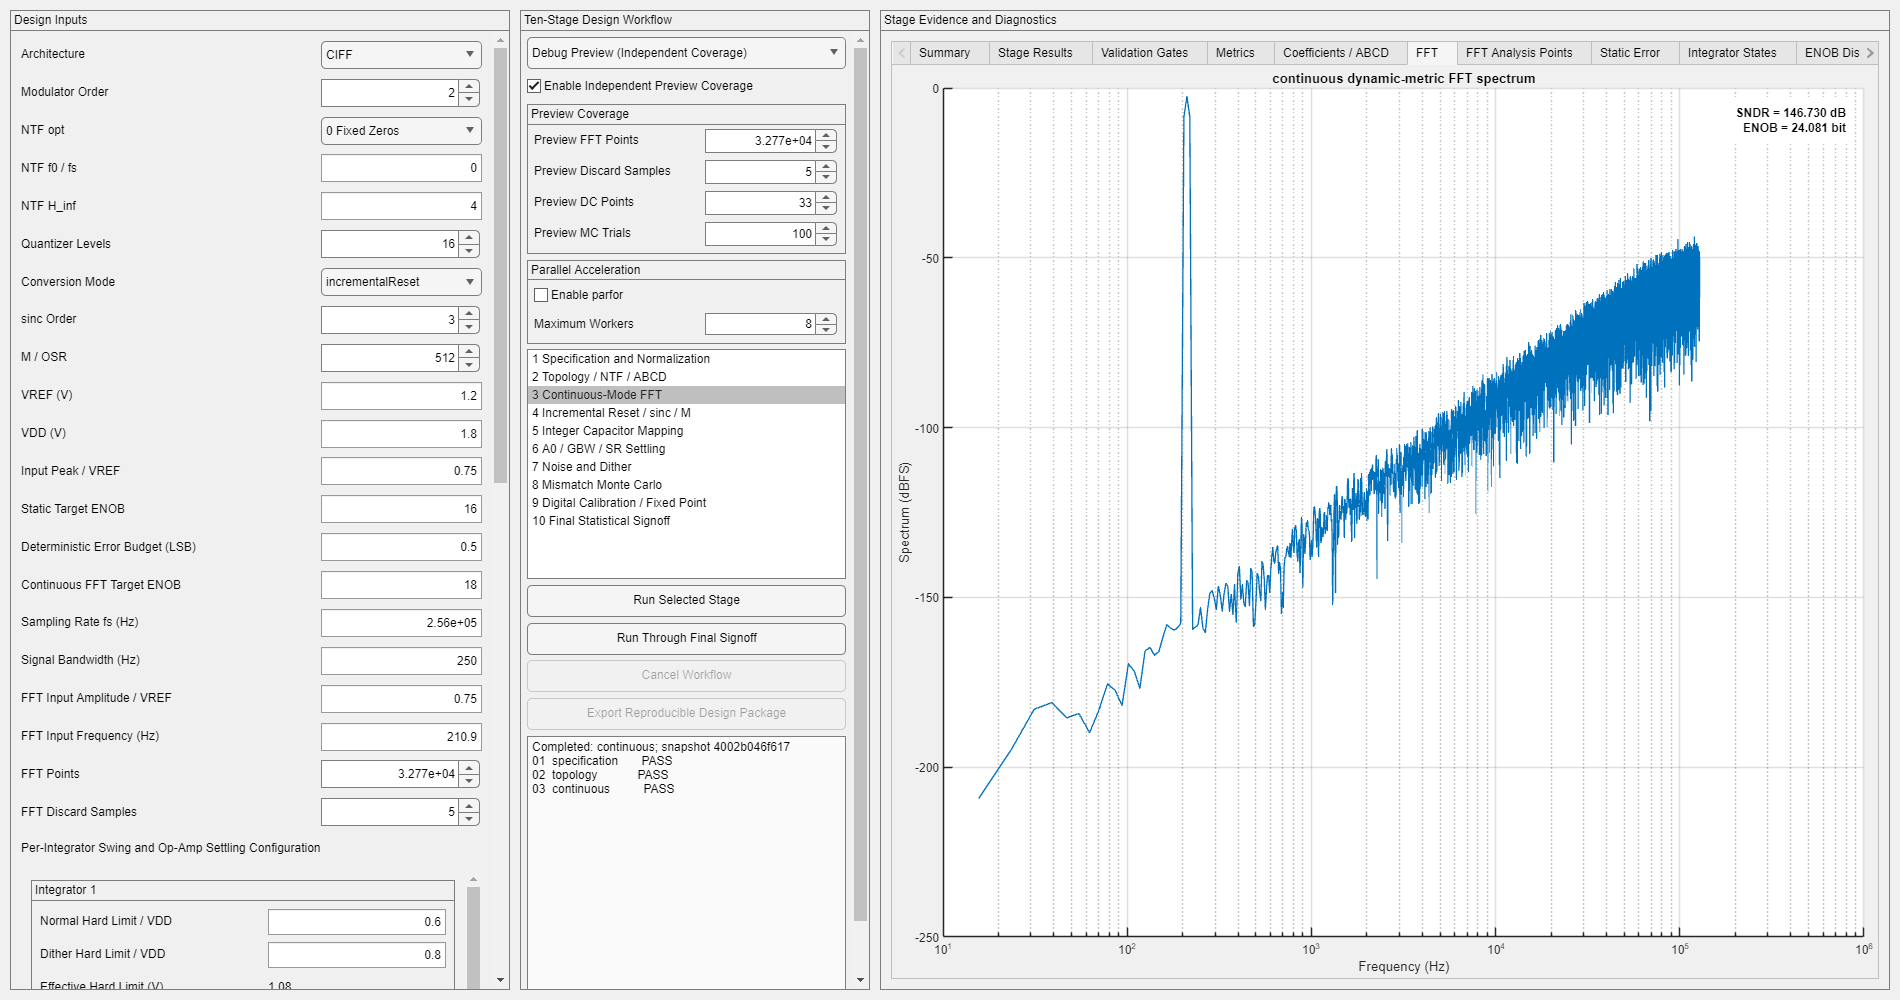The image size is (1900, 1000).
Task: Decrease Modulator Order with down arrow
Action: (469, 99)
